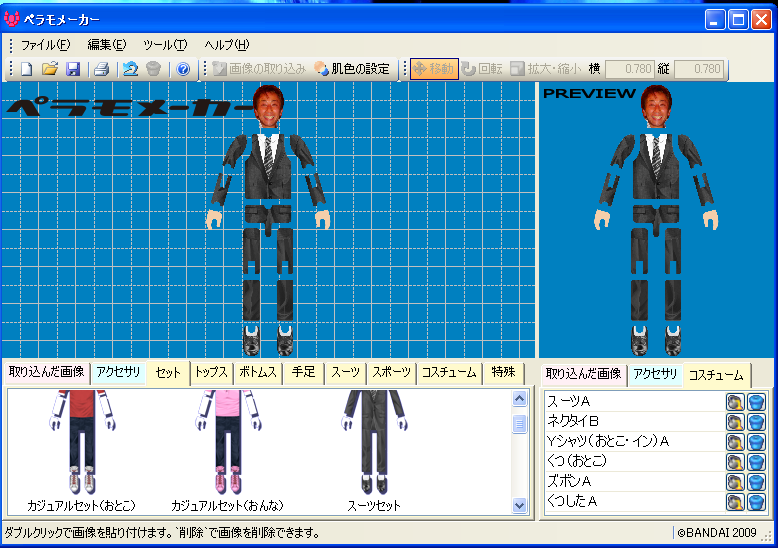Open the ツール(T) menu
Screen dimensions: 778x548
click(165, 45)
